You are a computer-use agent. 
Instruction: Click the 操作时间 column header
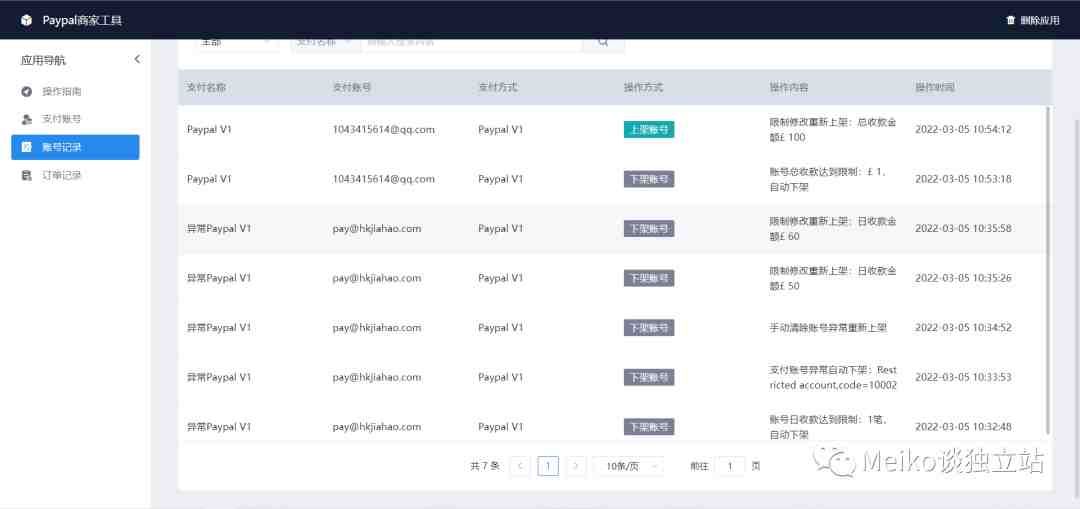(935, 87)
